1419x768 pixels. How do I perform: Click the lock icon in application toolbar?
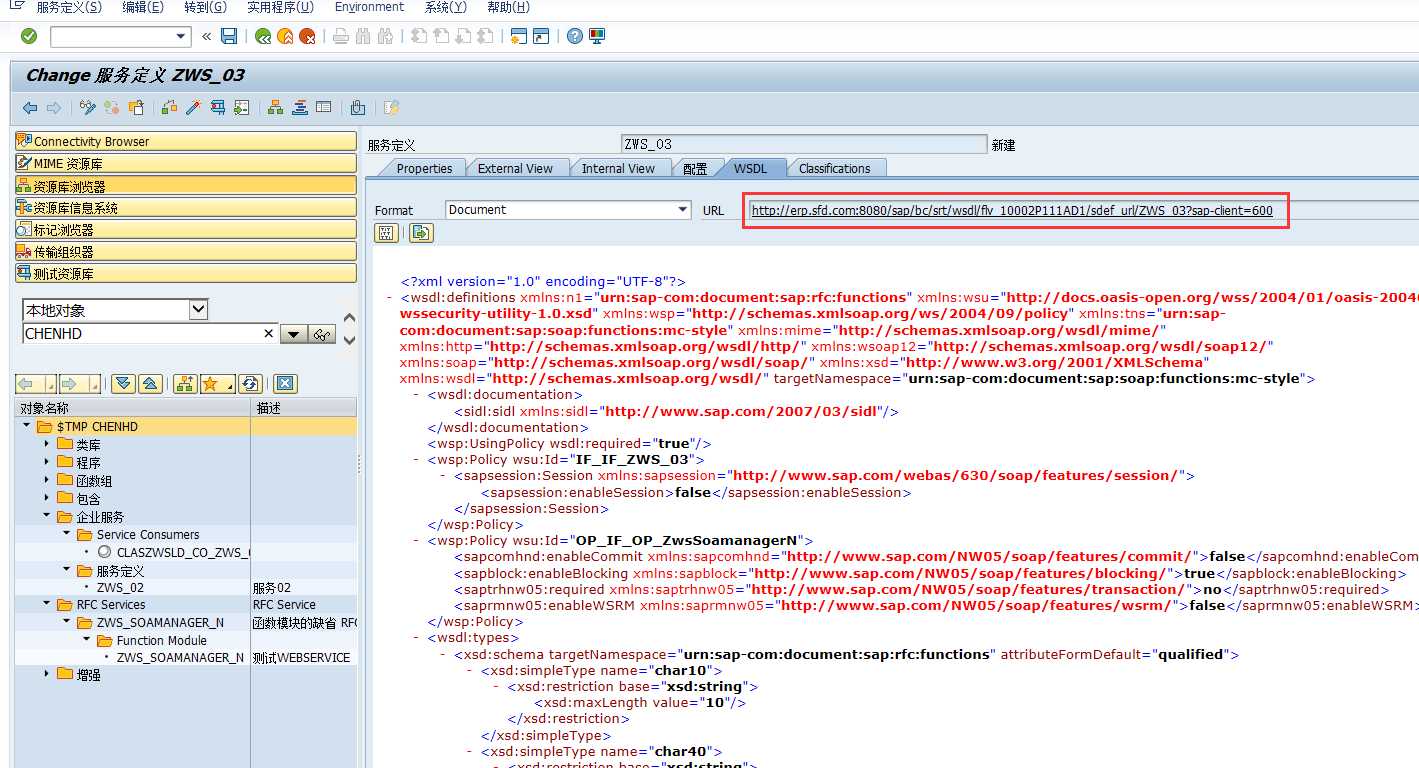pos(357,108)
